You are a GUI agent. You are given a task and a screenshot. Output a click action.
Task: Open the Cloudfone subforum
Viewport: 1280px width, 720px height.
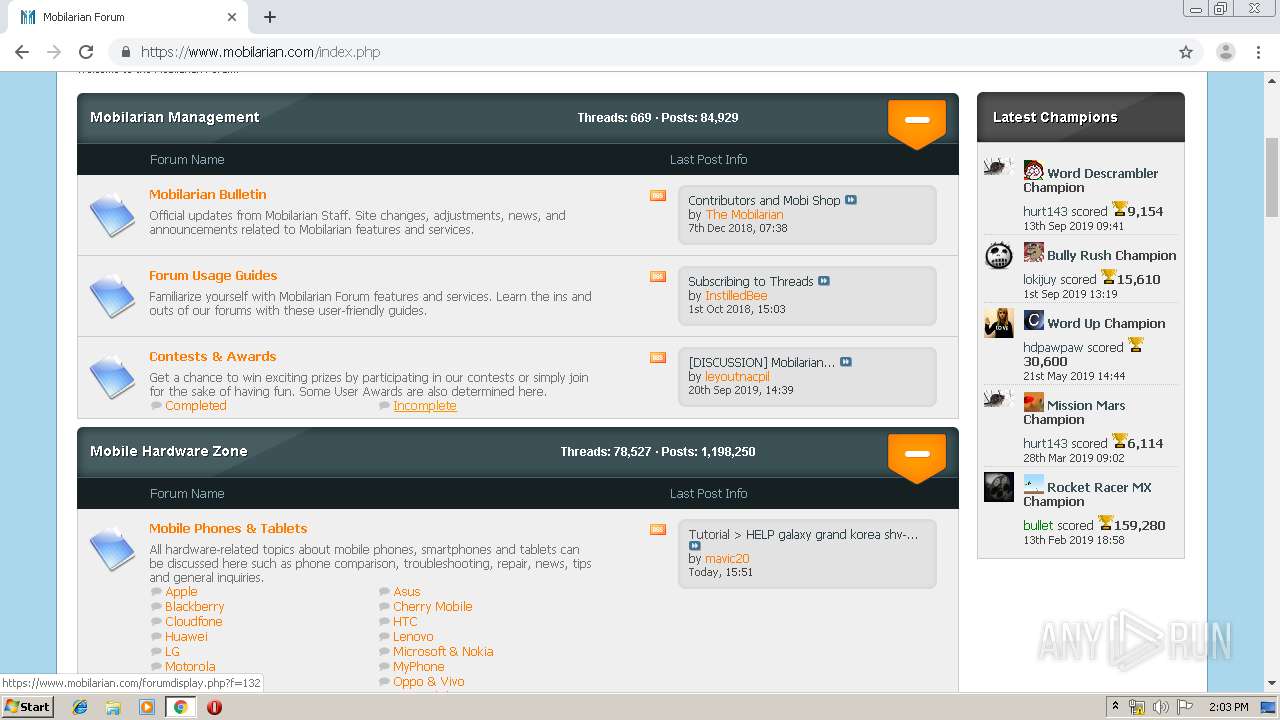(x=194, y=621)
